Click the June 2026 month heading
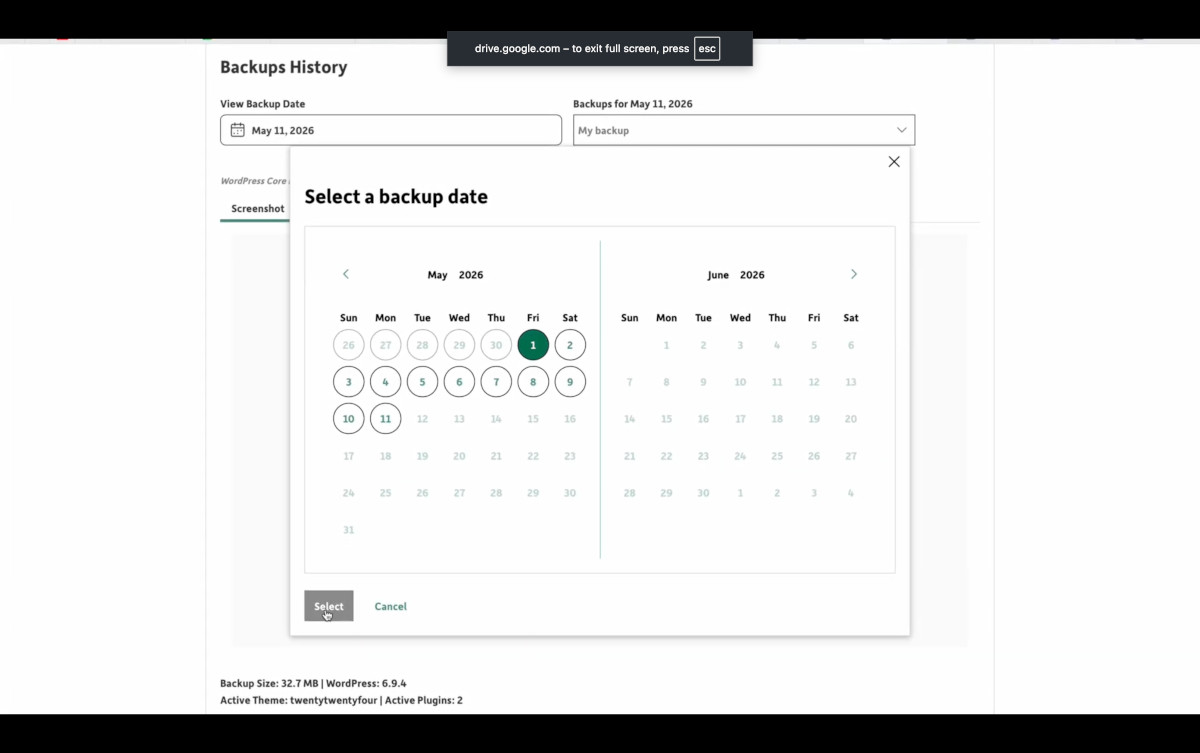Screen dimensions: 1200x753 (x=735, y=275)
